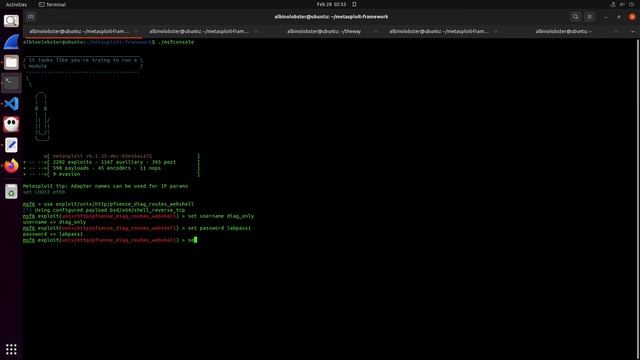Click the 'Metasploit tip: Adapter names' line
This screenshot has height=360, width=640.
105,186
